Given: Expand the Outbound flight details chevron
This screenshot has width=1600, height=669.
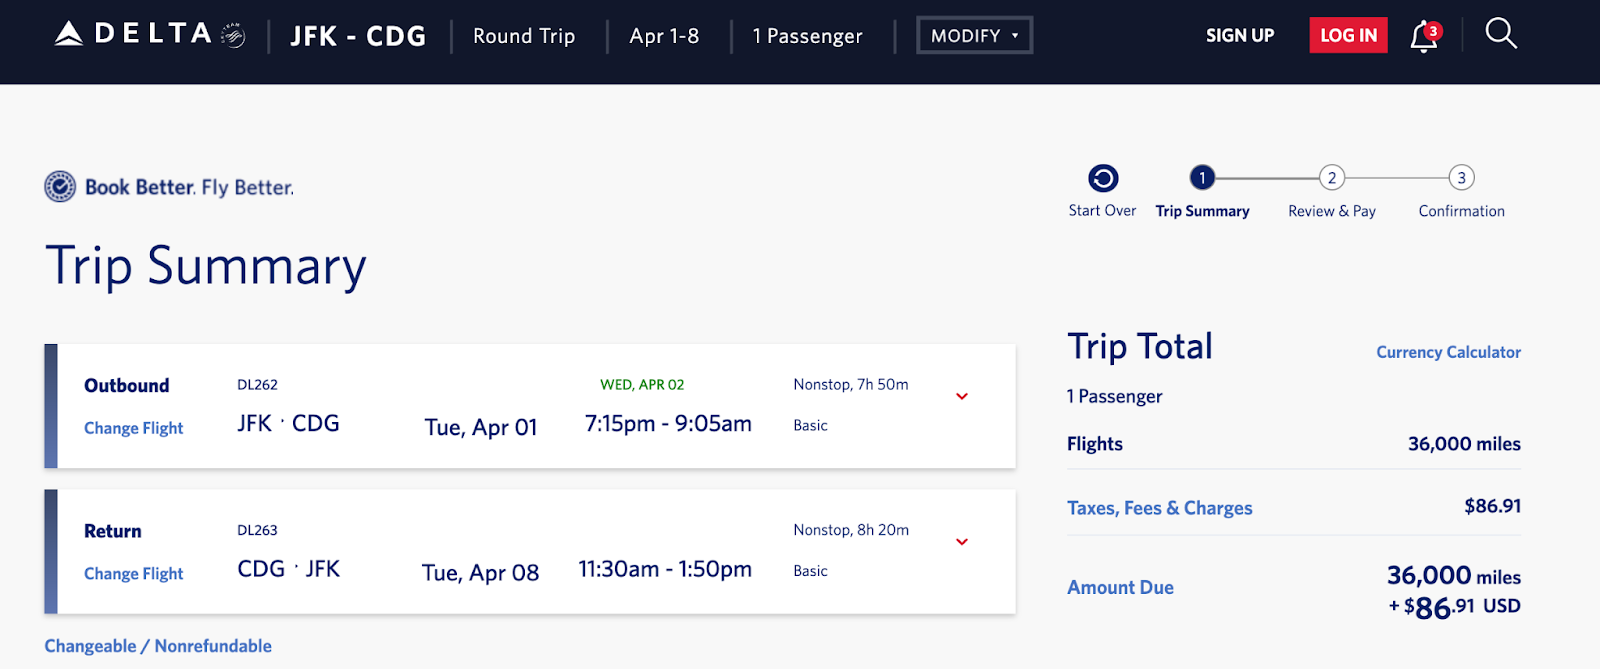Looking at the screenshot, I should pos(962,397).
